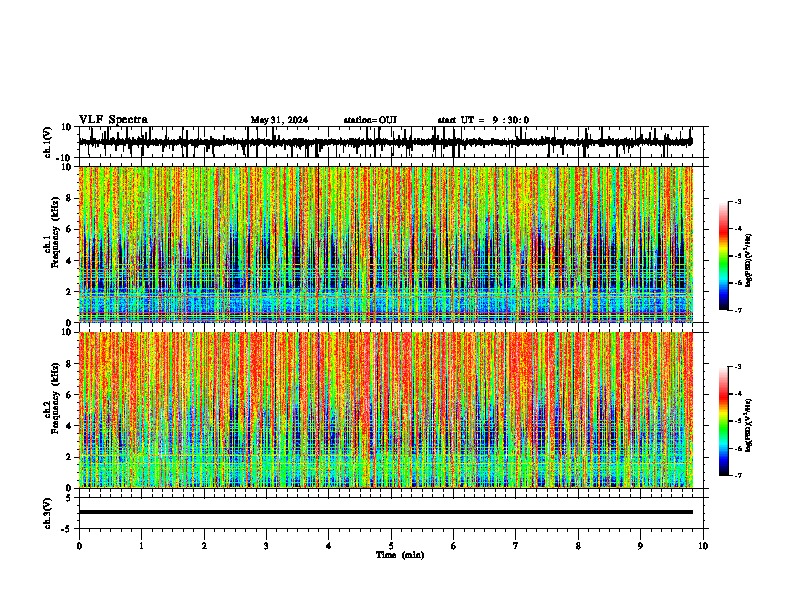Click the ch.1 spectrogram color scale bar
This screenshot has width=792, height=612.
724,256
